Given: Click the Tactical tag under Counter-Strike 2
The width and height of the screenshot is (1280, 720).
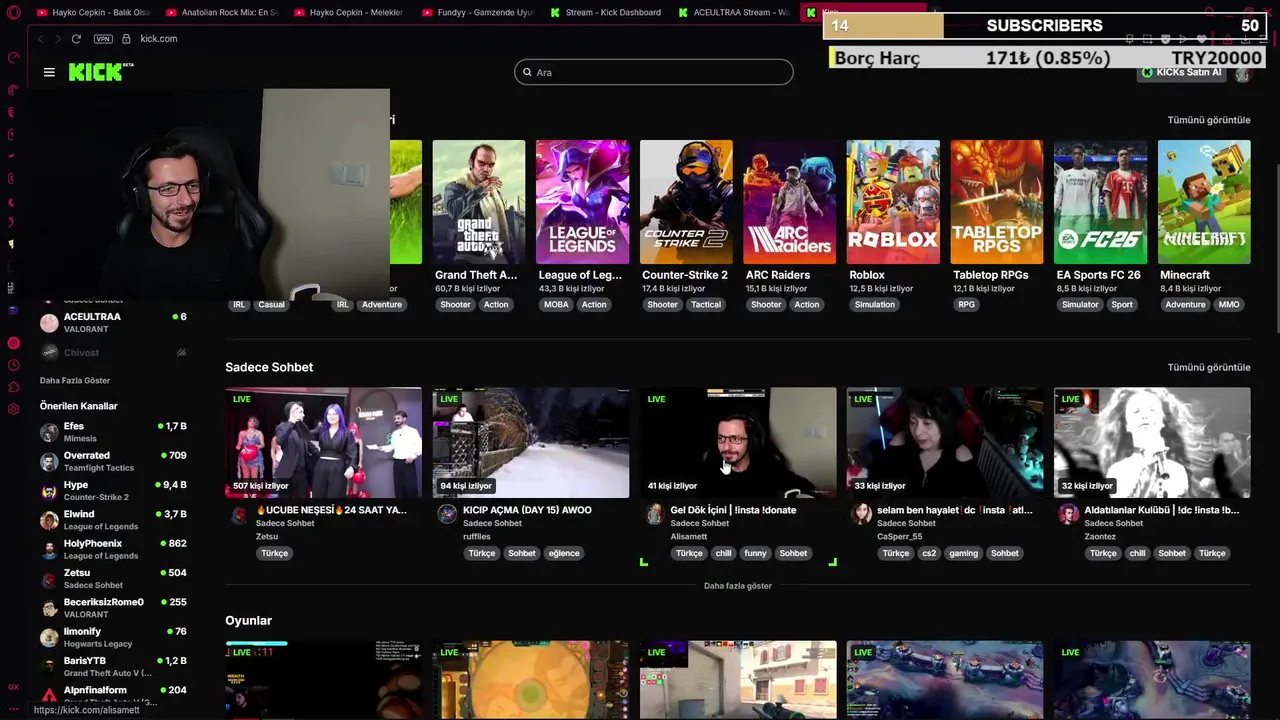Looking at the screenshot, I should click(x=706, y=304).
